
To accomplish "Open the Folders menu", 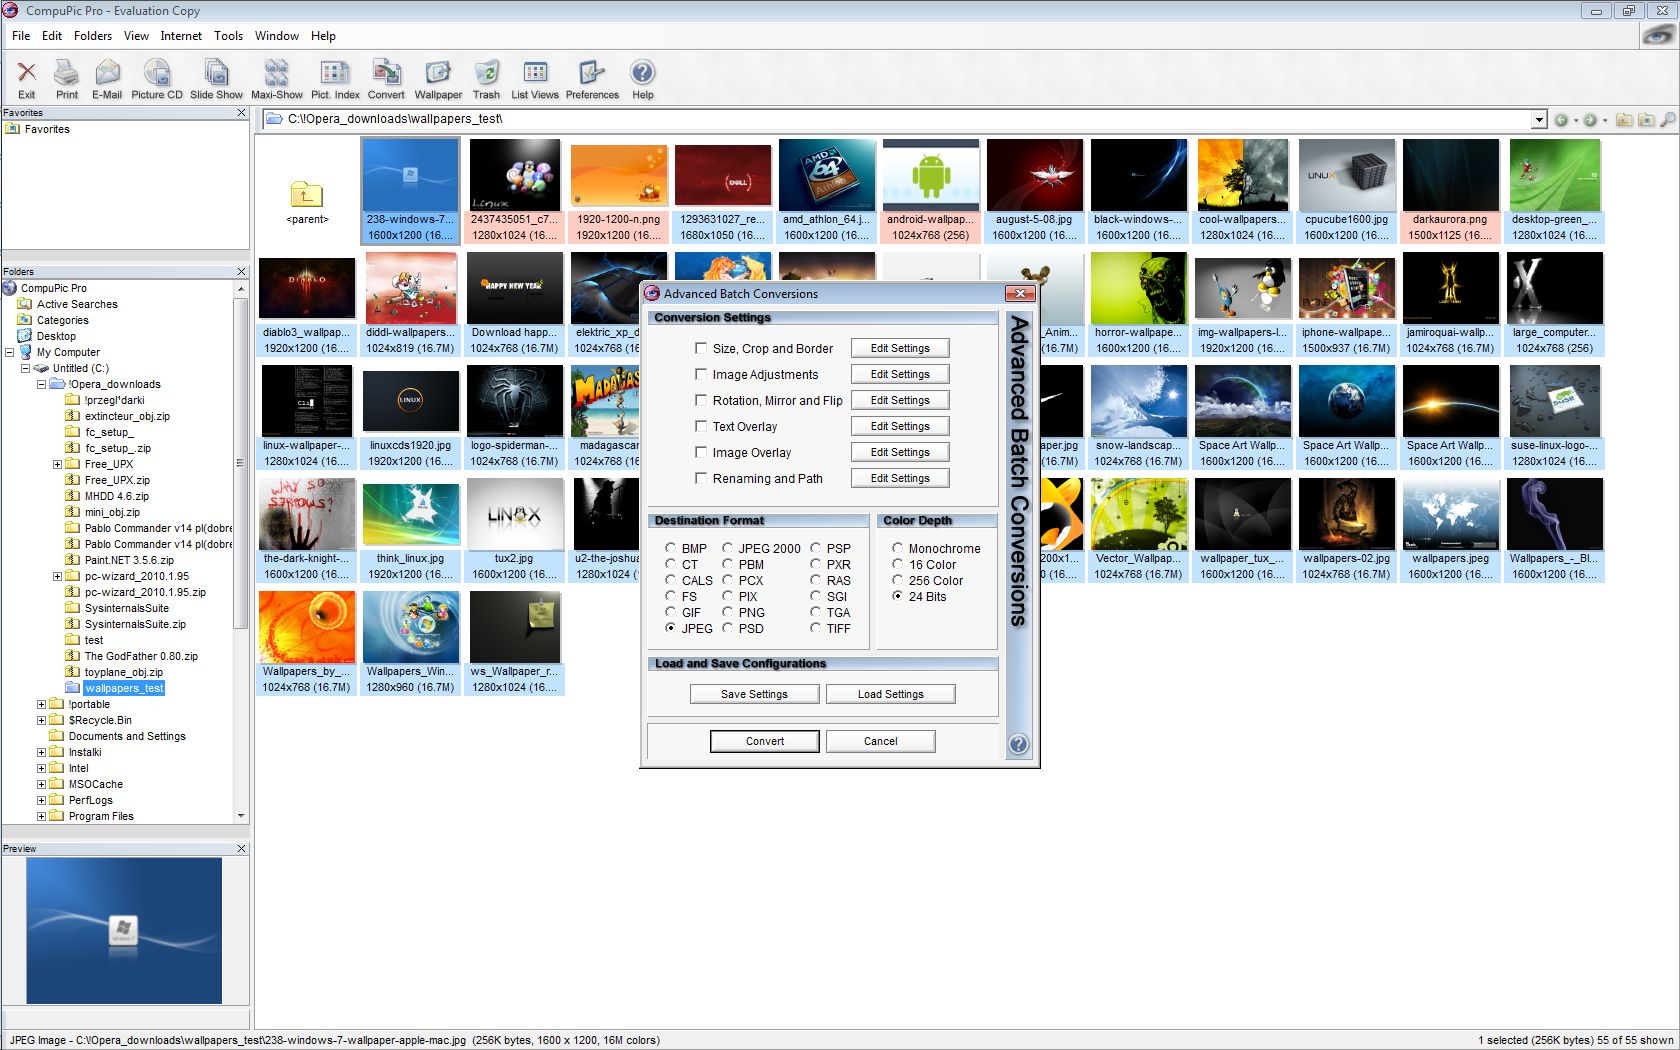I will pos(93,36).
